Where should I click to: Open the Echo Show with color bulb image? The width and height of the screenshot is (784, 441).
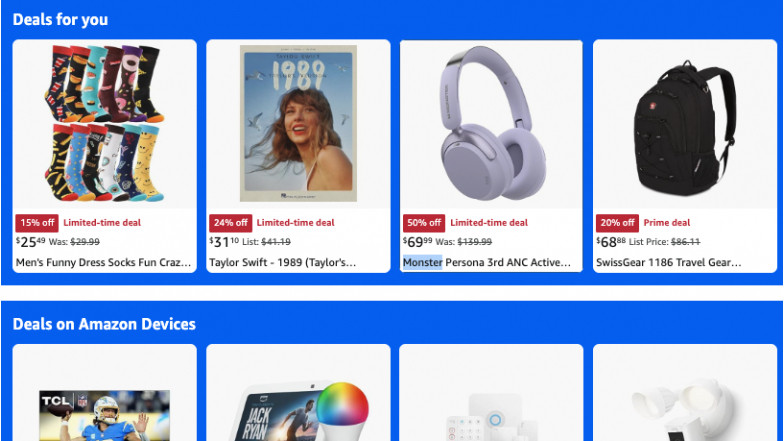(x=300, y=412)
